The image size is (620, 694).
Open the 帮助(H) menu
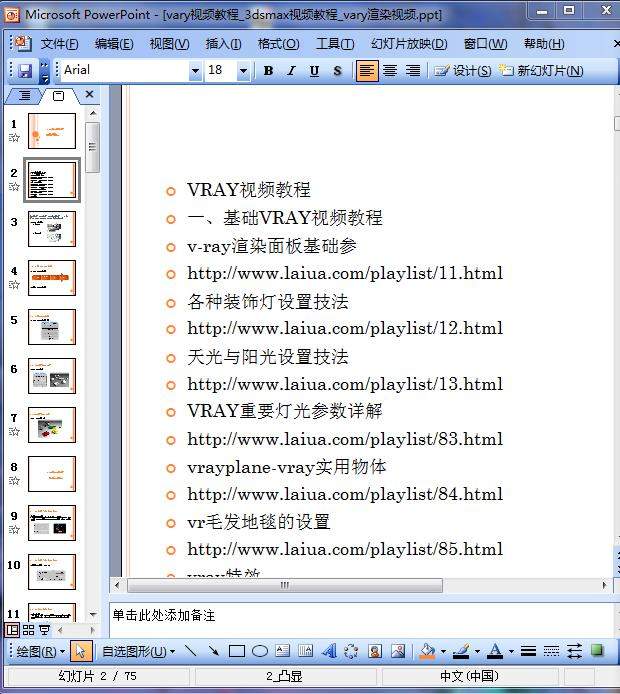pyautogui.click(x=544, y=44)
